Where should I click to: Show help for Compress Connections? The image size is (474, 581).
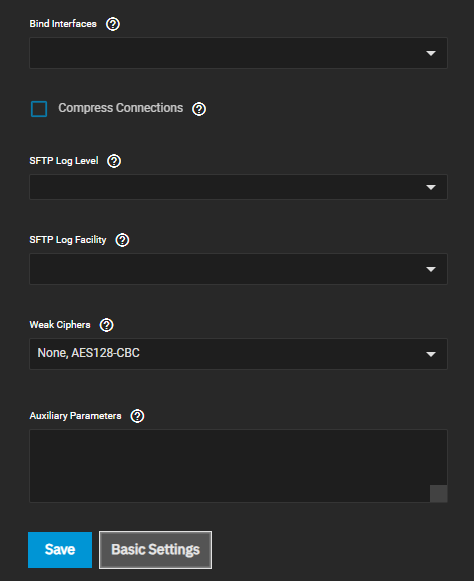coord(199,109)
